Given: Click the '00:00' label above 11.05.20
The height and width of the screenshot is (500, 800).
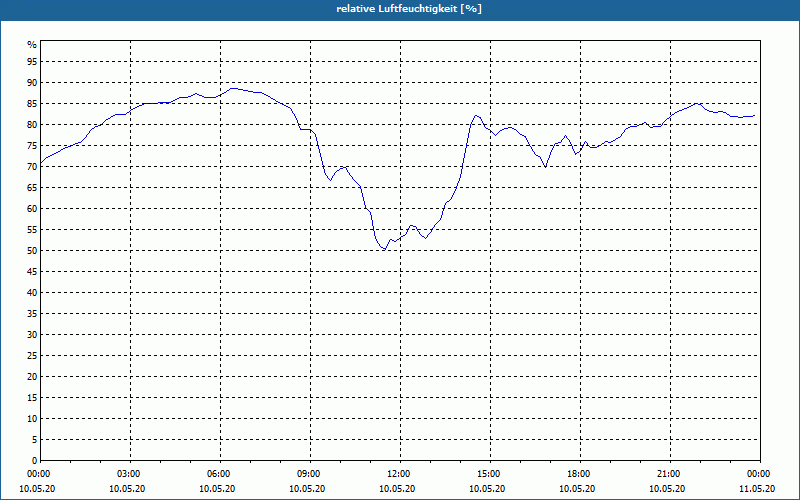Looking at the screenshot, I should click(760, 474).
